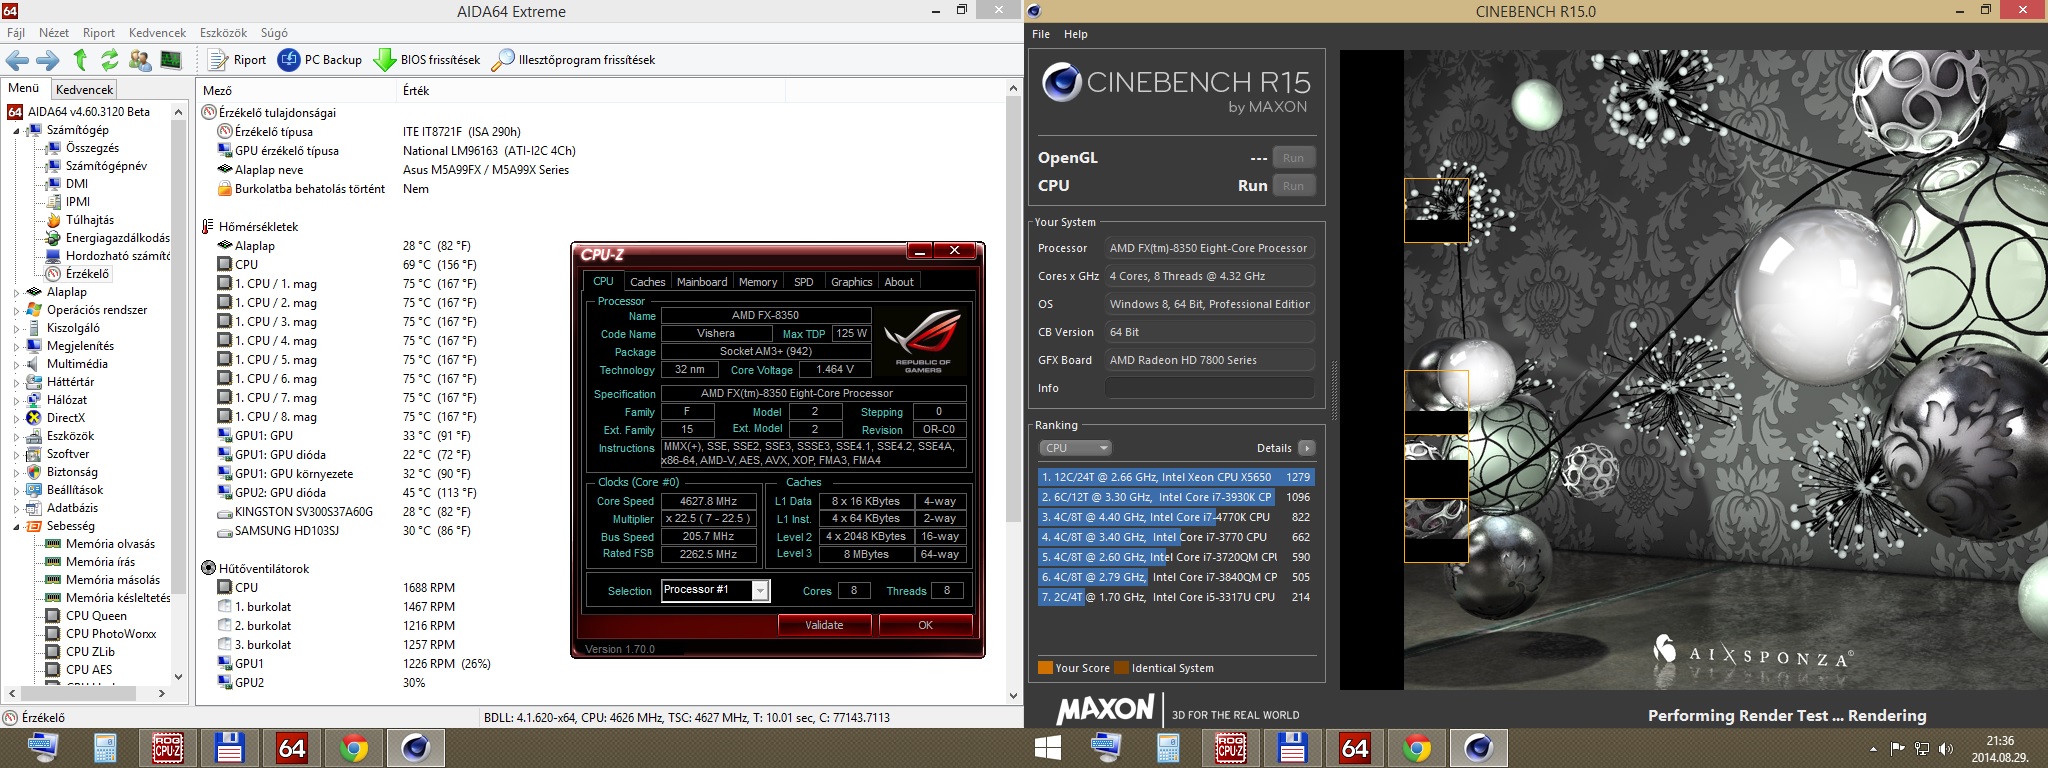The image size is (2048, 768).
Task: Expand the Megjelenítés tree node
Action: [x=16, y=346]
